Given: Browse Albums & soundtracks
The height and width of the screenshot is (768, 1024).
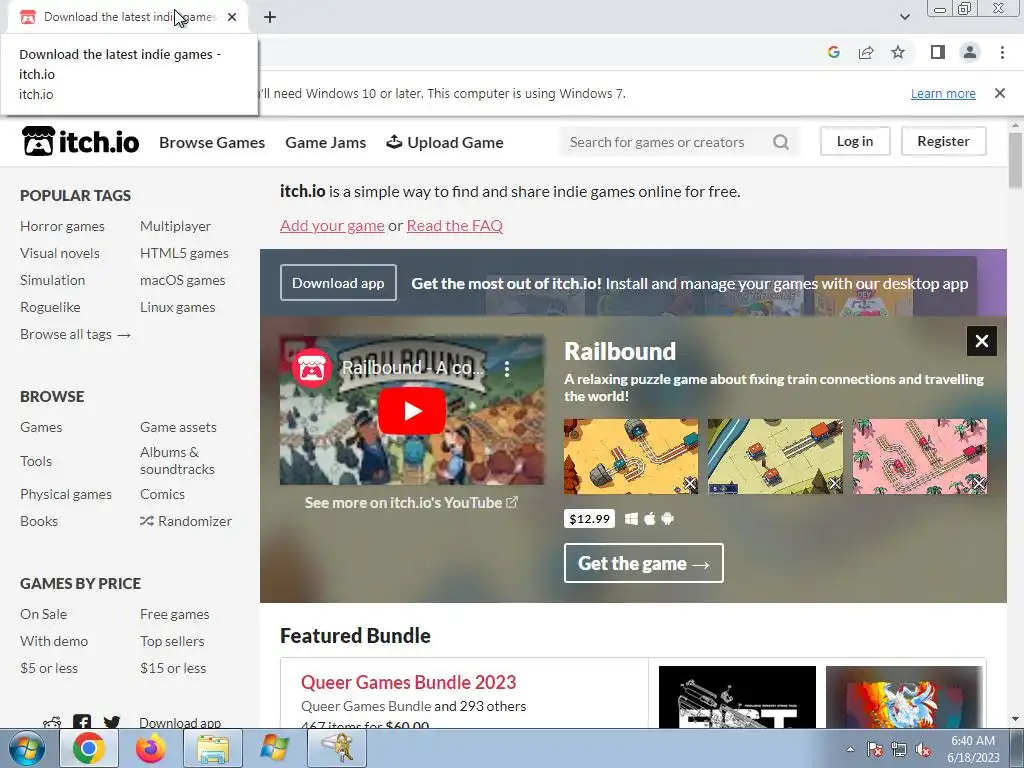Looking at the screenshot, I should tap(177, 460).
